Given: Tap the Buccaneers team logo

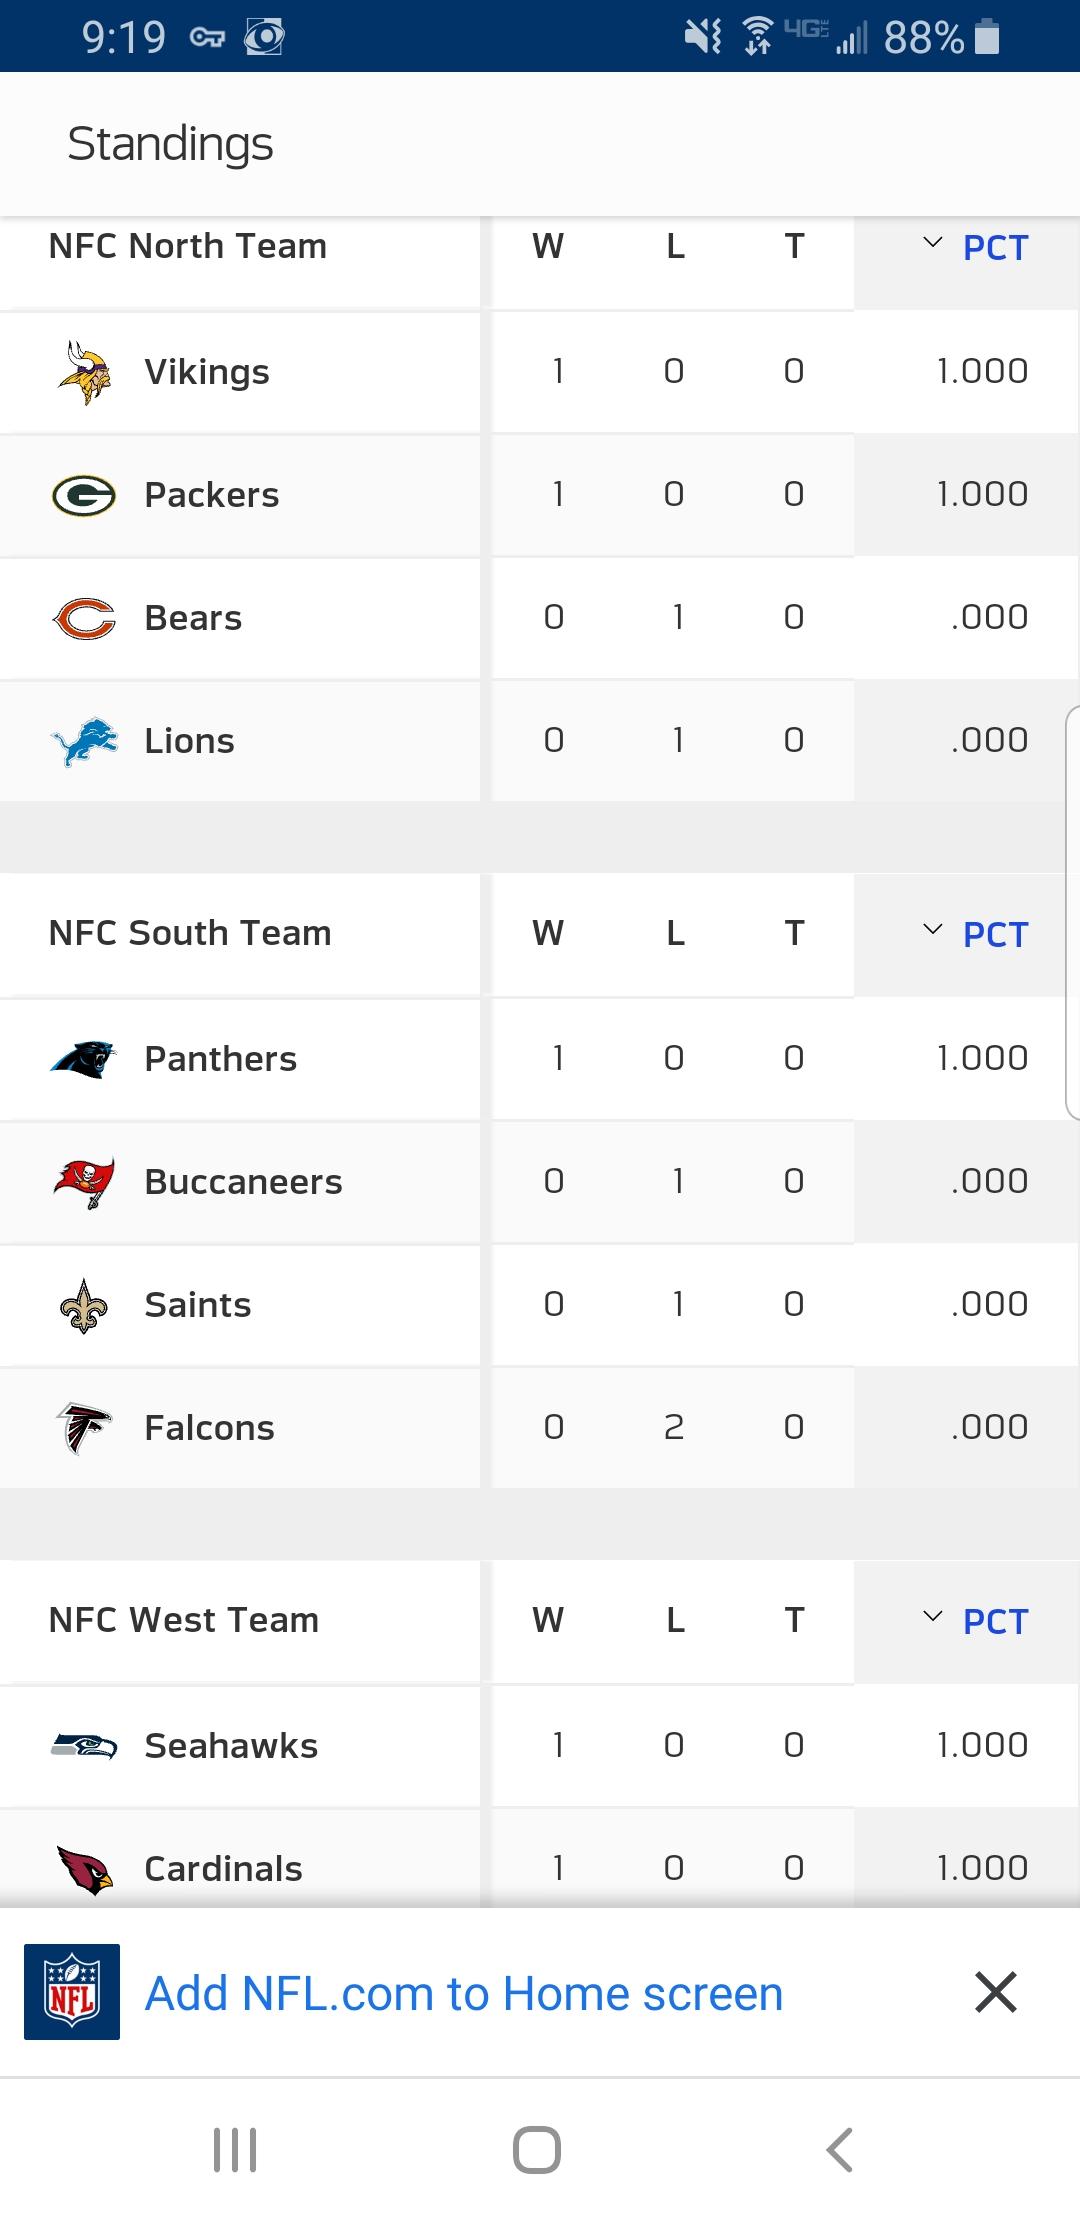Looking at the screenshot, I should (x=84, y=1182).
